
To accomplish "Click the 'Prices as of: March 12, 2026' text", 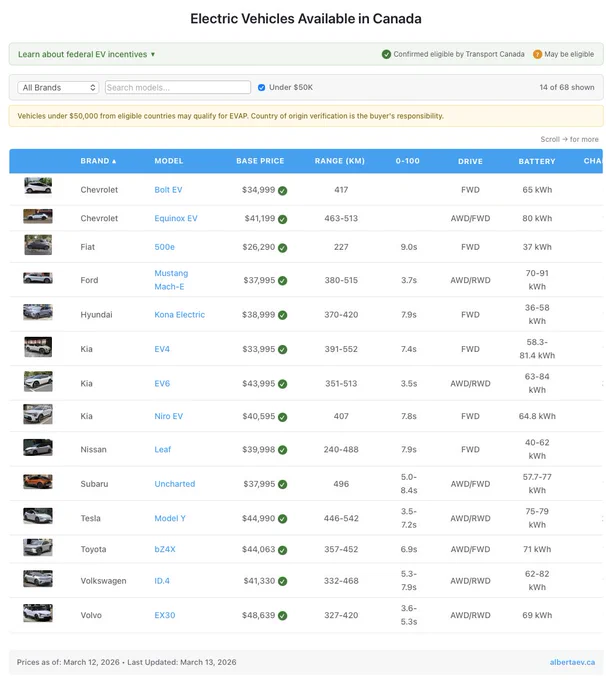I will 68,662.
